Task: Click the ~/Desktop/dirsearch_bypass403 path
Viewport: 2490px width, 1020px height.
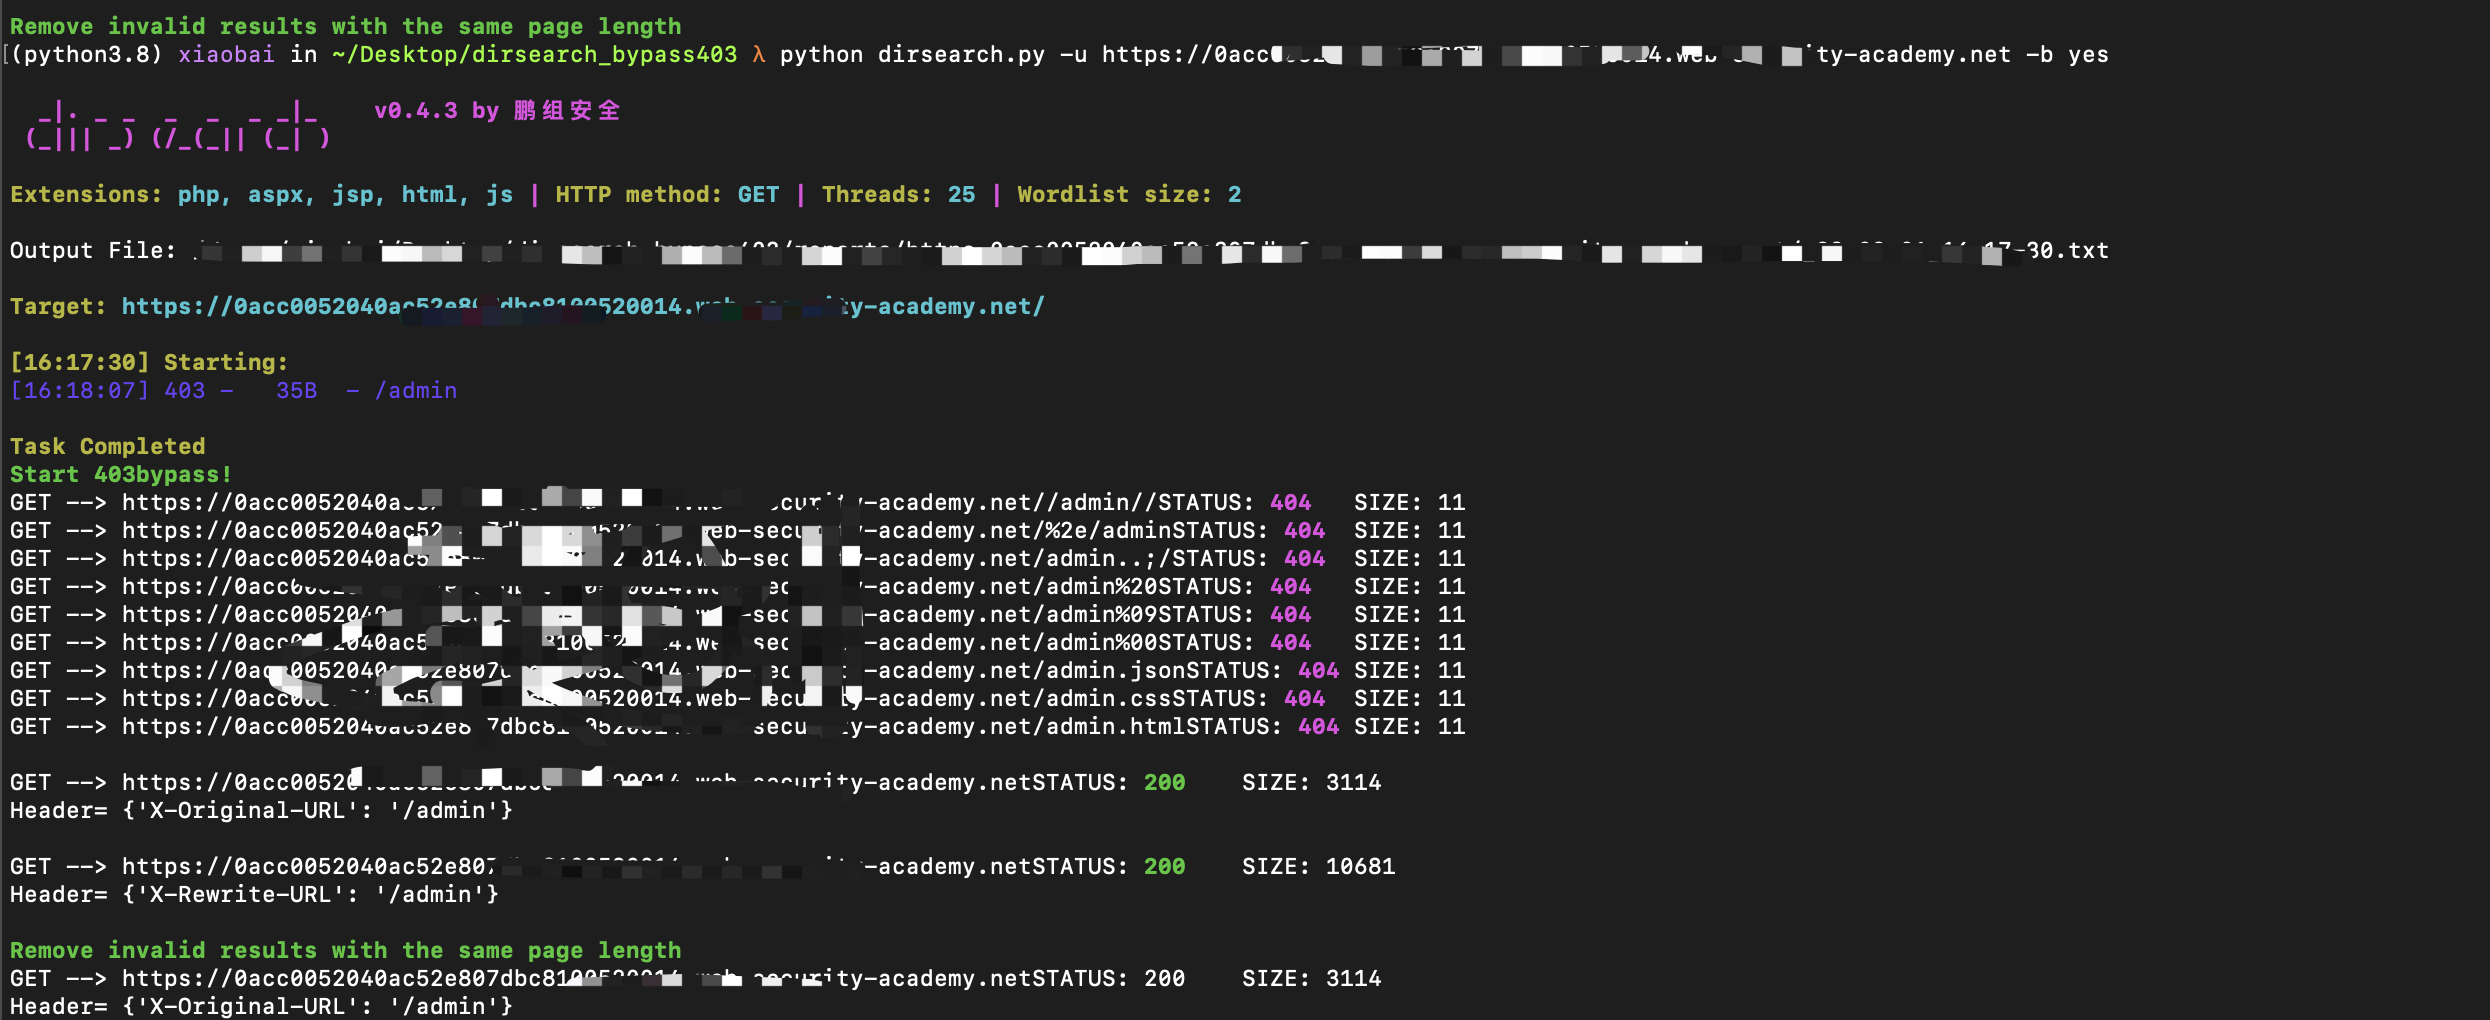Action: click(533, 55)
